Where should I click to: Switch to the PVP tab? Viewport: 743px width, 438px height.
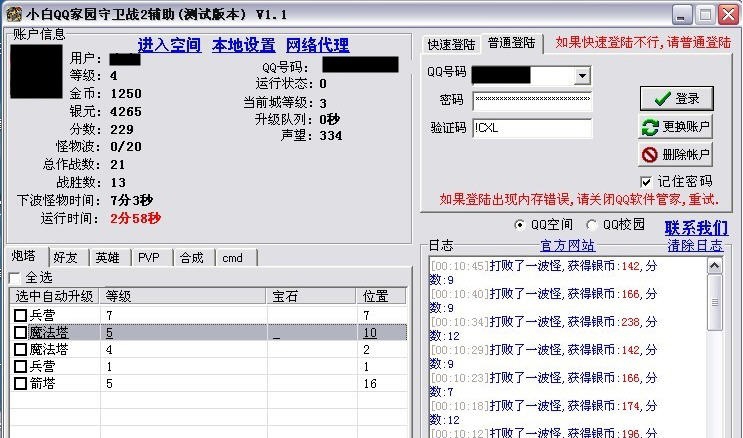[152, 258]
